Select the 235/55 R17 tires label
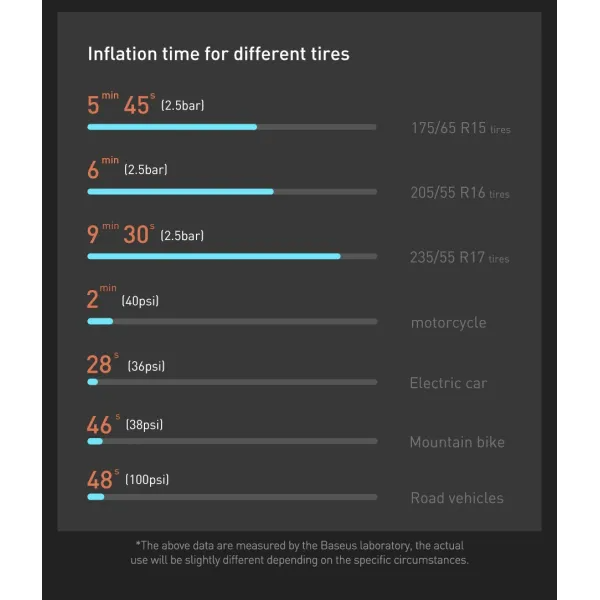 click(460, 258)
